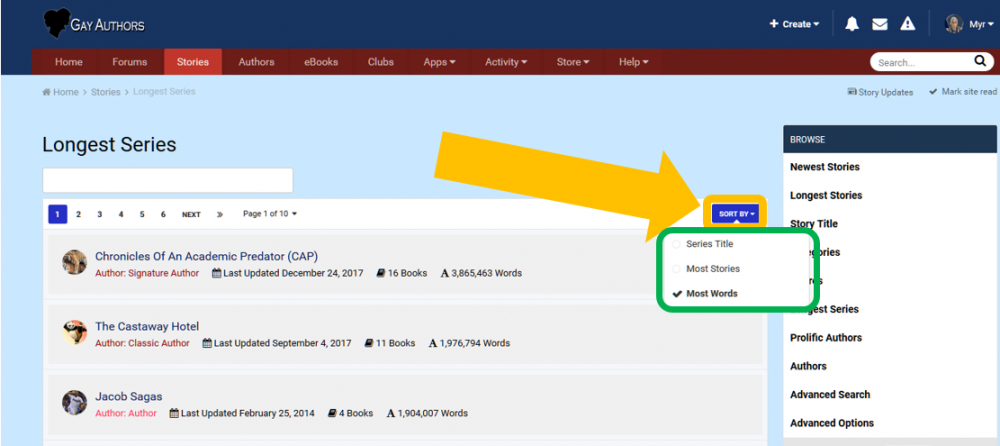Expand the Myr account menu
The height and width of the screenshot is (446, 1000).
point(982,24)
